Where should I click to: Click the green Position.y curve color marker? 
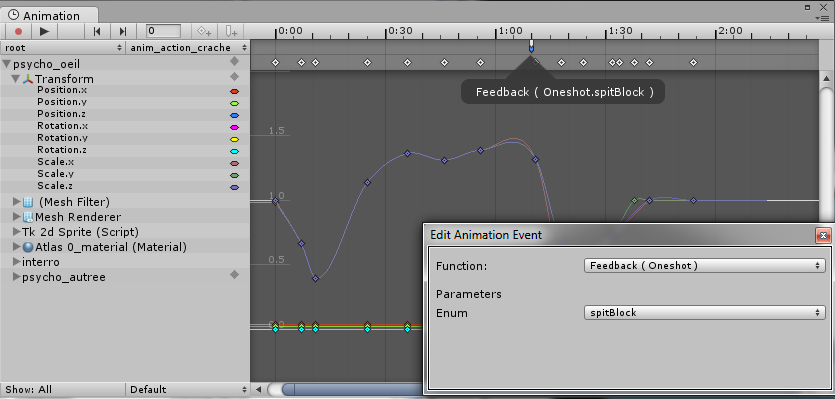click(x=234, y=103)
